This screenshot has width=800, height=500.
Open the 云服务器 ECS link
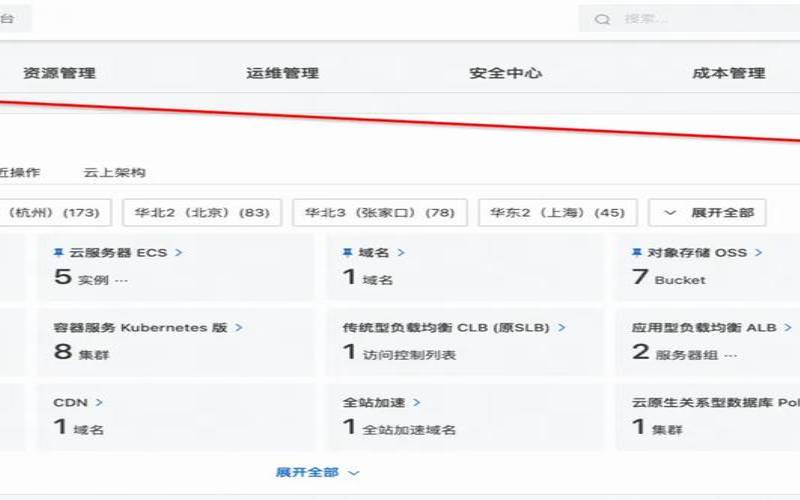[x=118, y=253]
